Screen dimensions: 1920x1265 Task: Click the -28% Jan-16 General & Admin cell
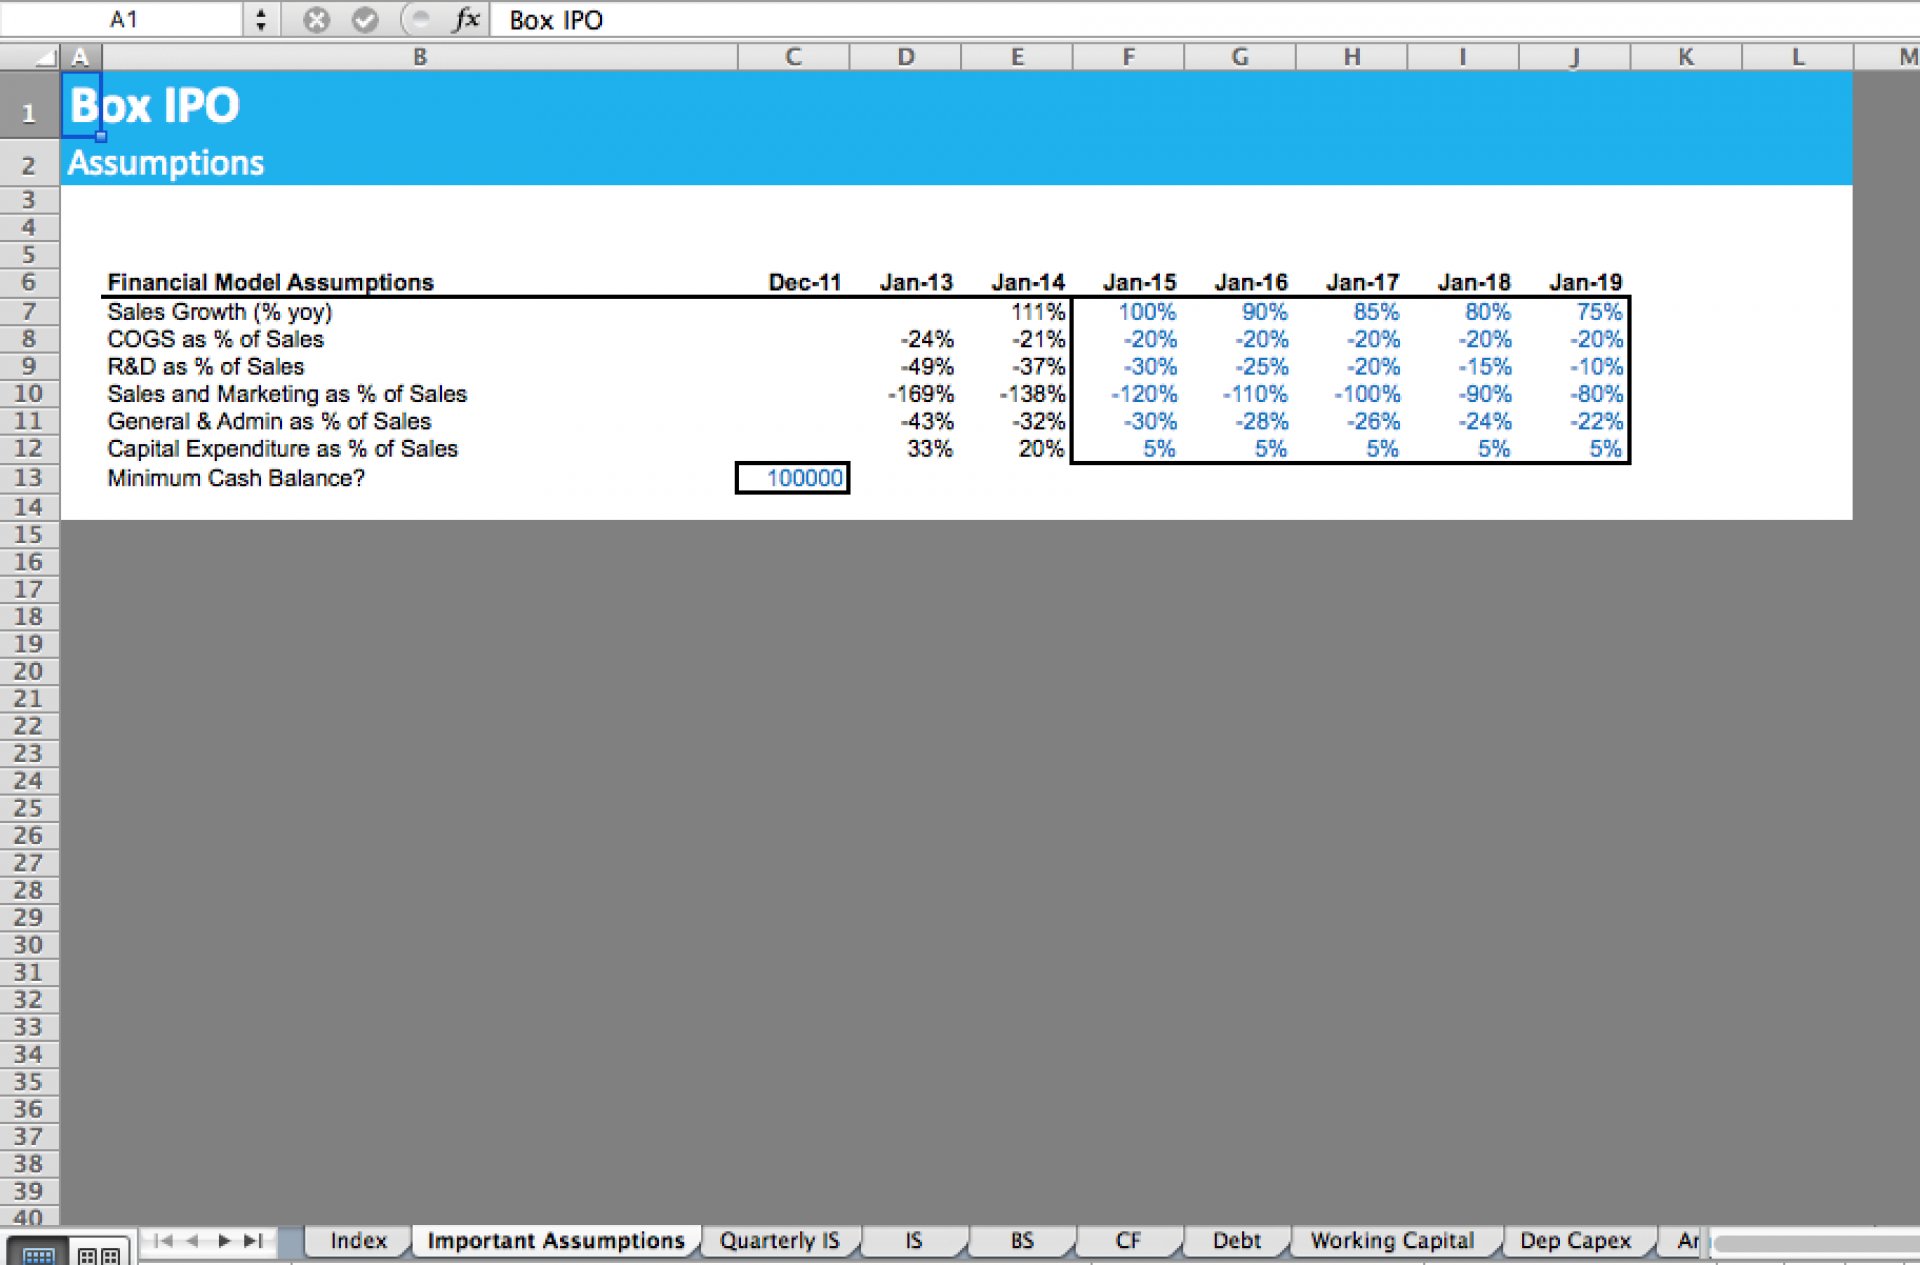1261,421
